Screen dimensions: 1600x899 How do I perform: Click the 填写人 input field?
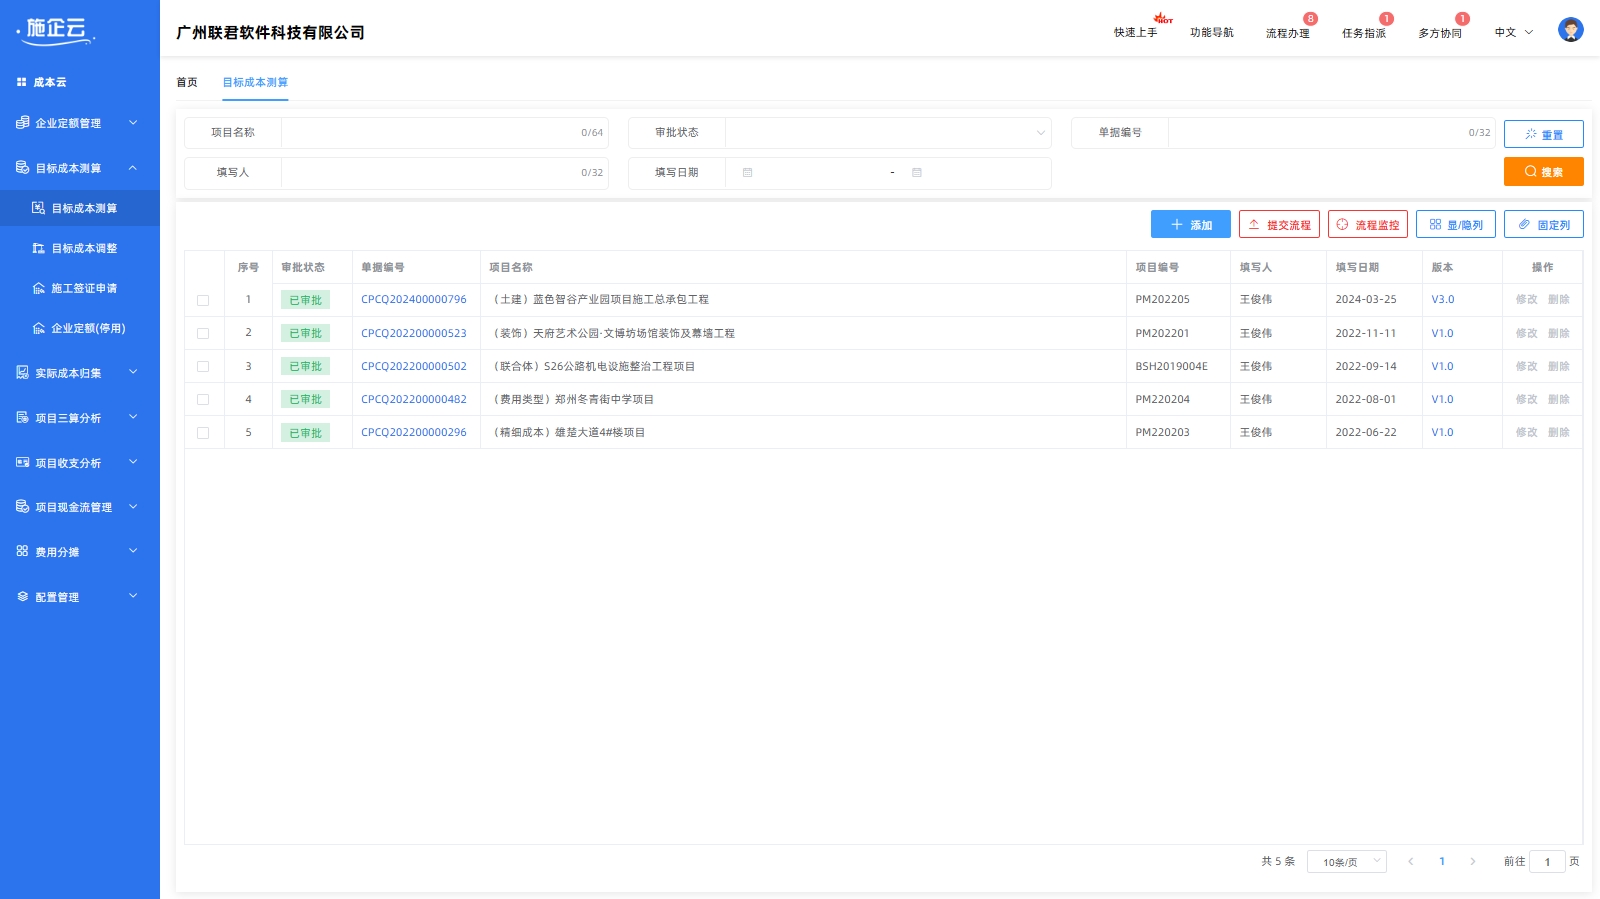[x=444, y=173]
